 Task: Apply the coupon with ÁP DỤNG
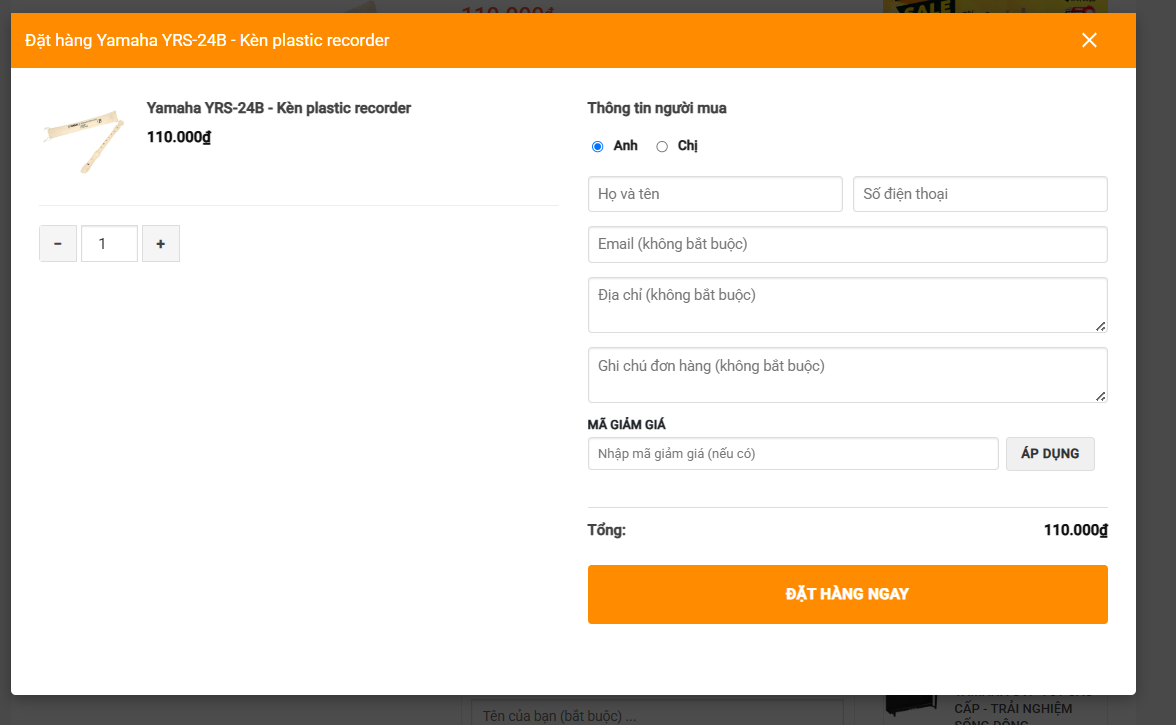click(x=1050, y=454)
